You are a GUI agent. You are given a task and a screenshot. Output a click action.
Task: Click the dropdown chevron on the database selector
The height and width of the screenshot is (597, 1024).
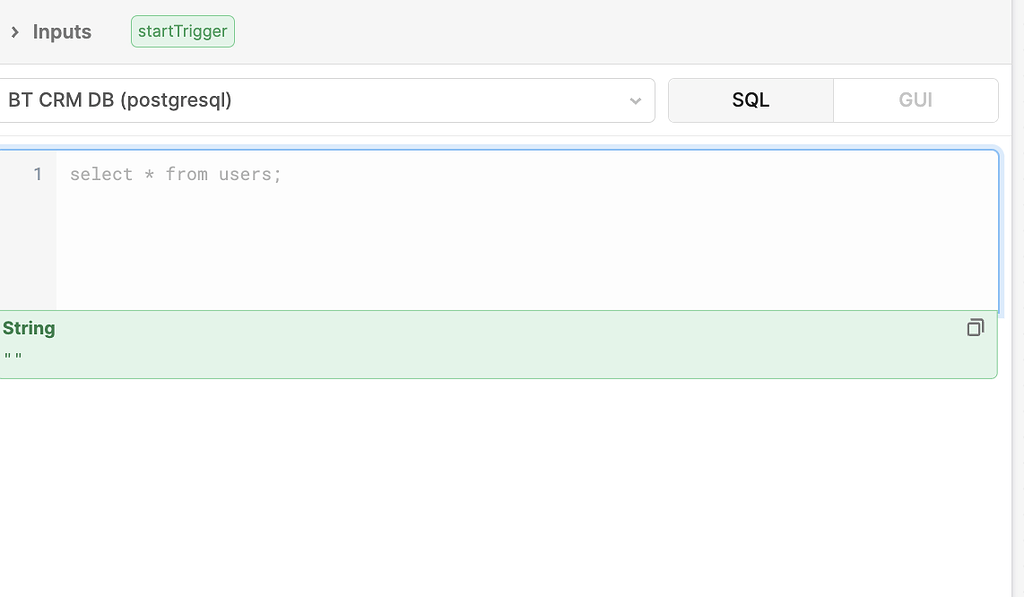pyautogui.click(x=636, y=100)
